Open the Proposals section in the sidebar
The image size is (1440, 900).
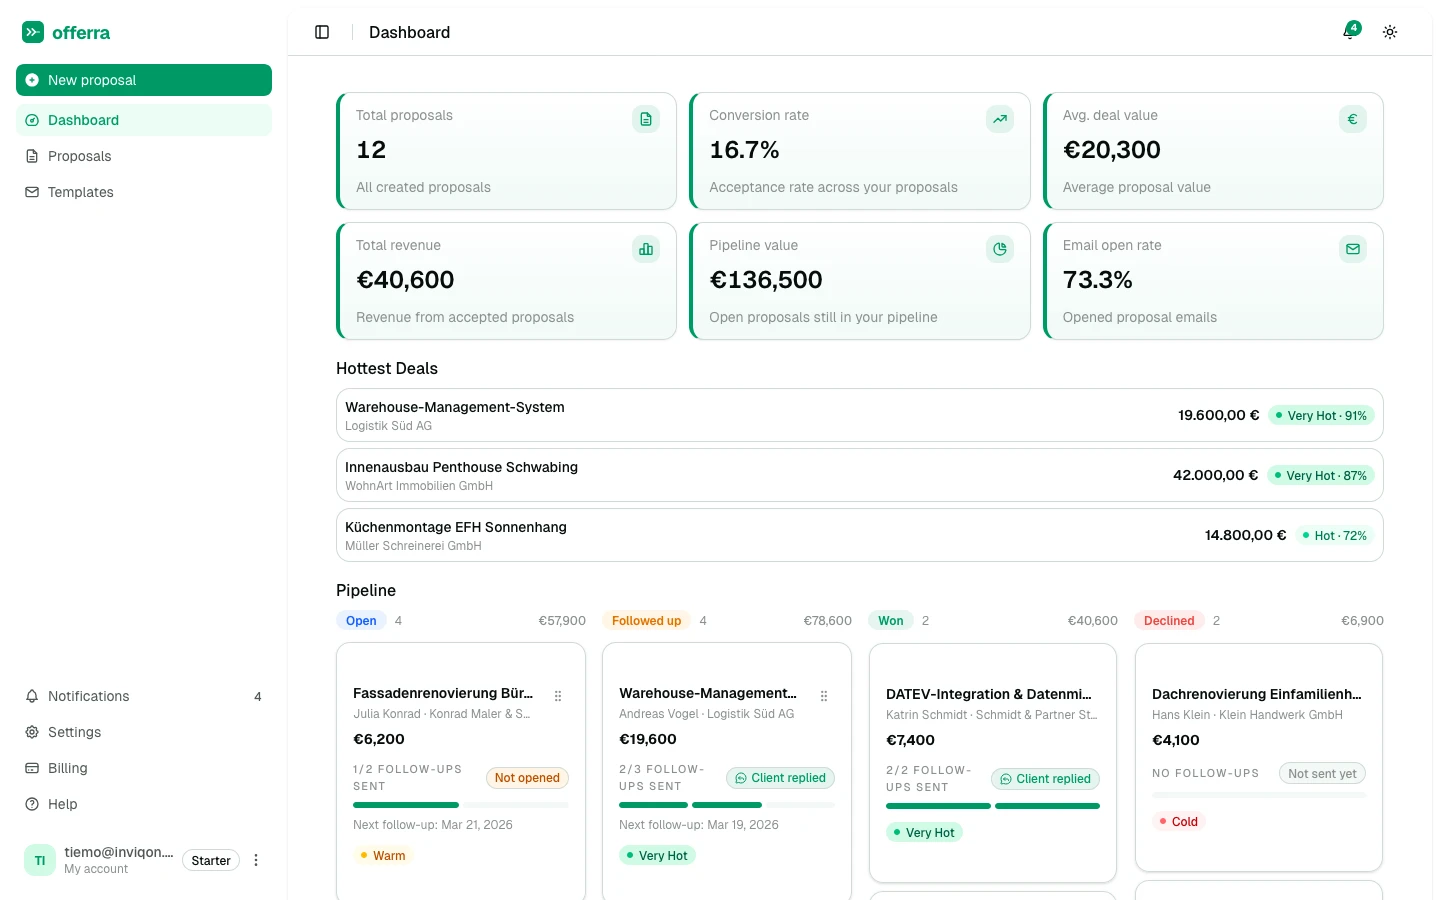[x=79, y=156]
